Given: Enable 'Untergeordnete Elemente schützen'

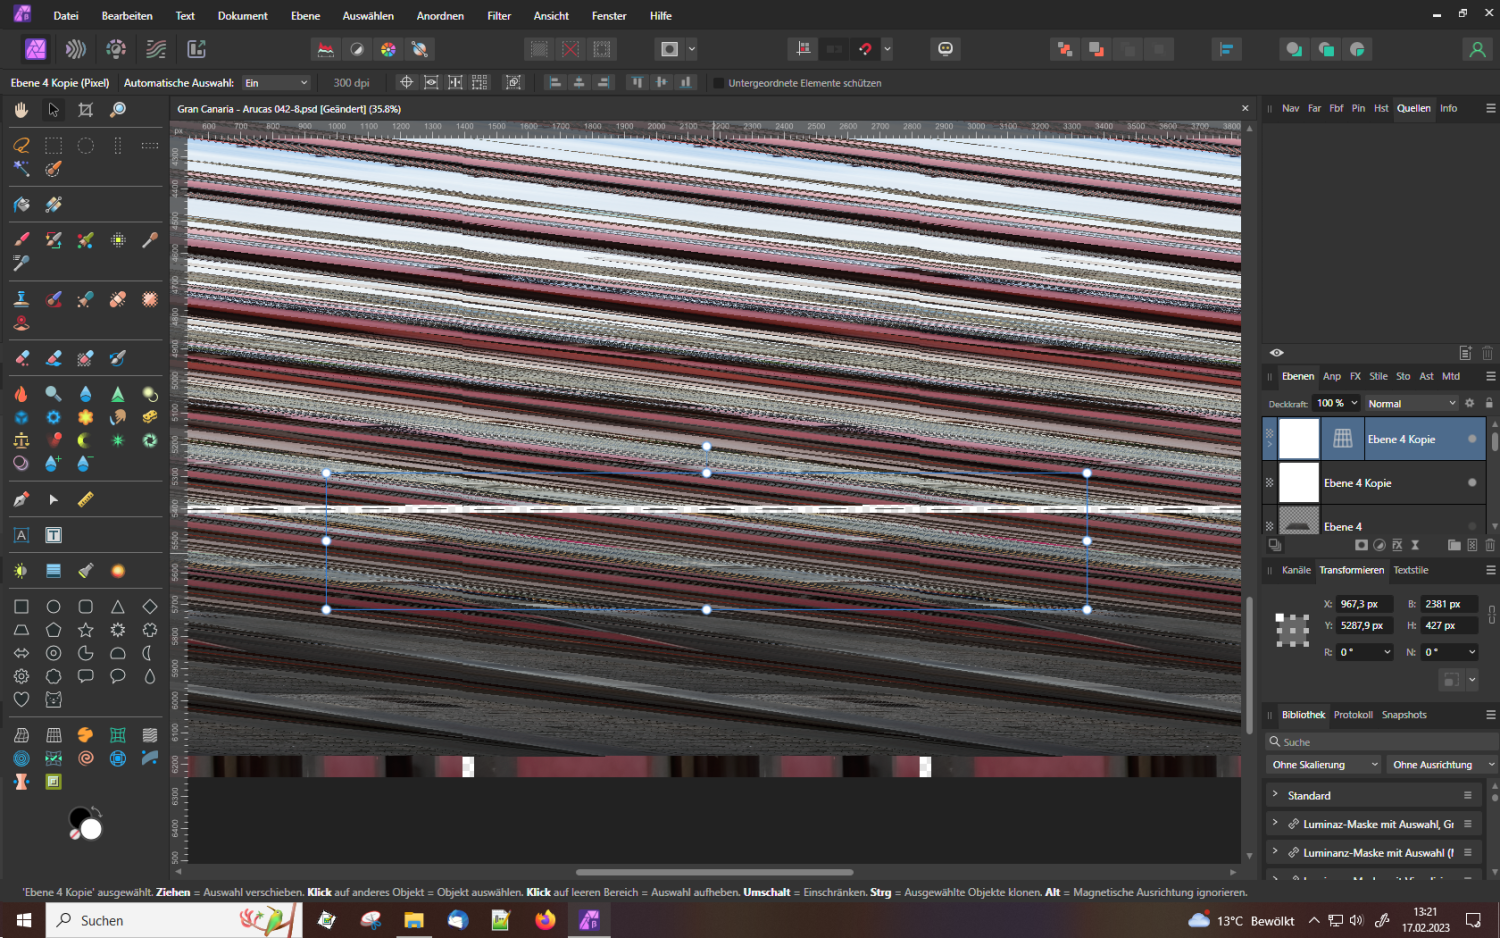Looking at the screenshot, I should tap(721, 83).
